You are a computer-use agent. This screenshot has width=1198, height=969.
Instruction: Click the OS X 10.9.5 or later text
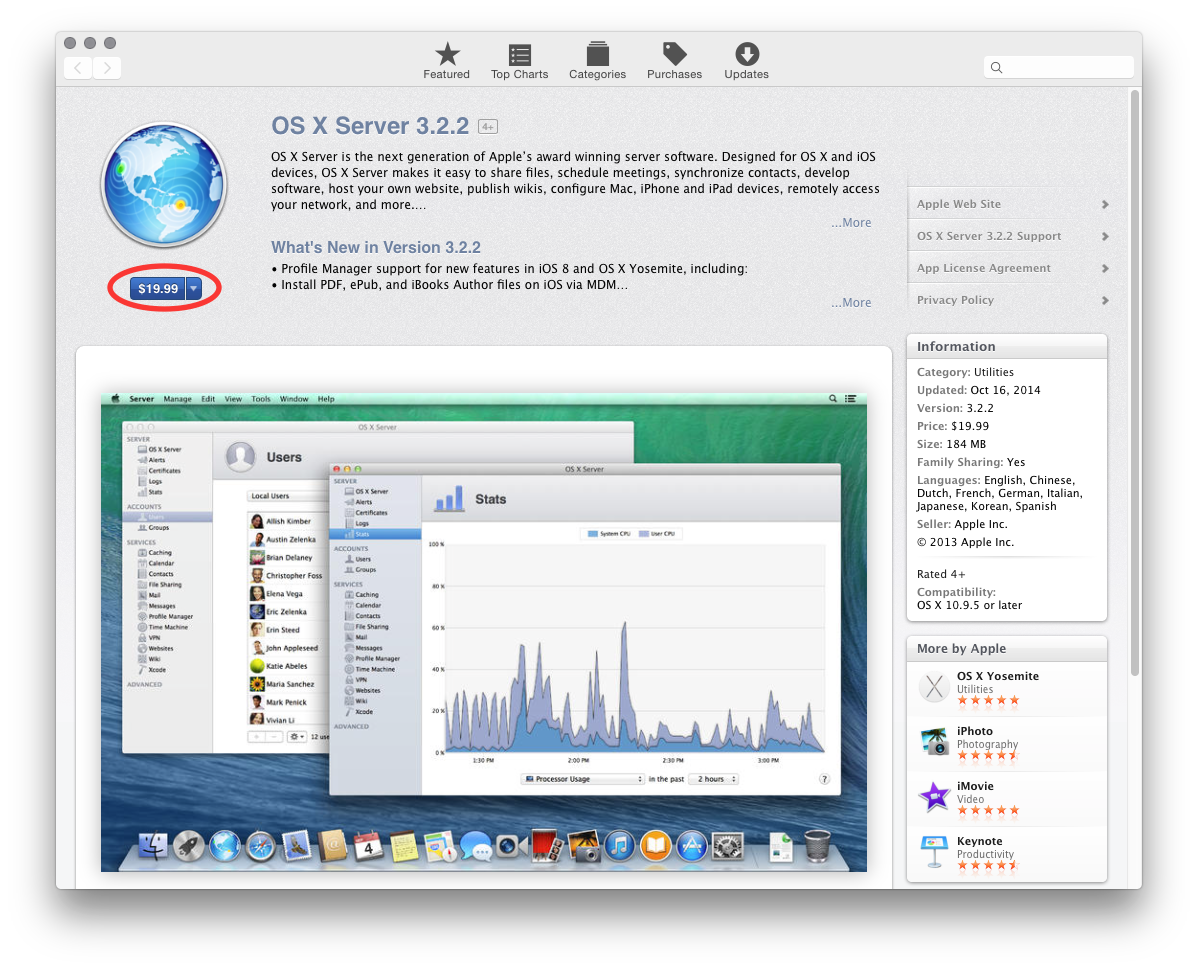969,605
